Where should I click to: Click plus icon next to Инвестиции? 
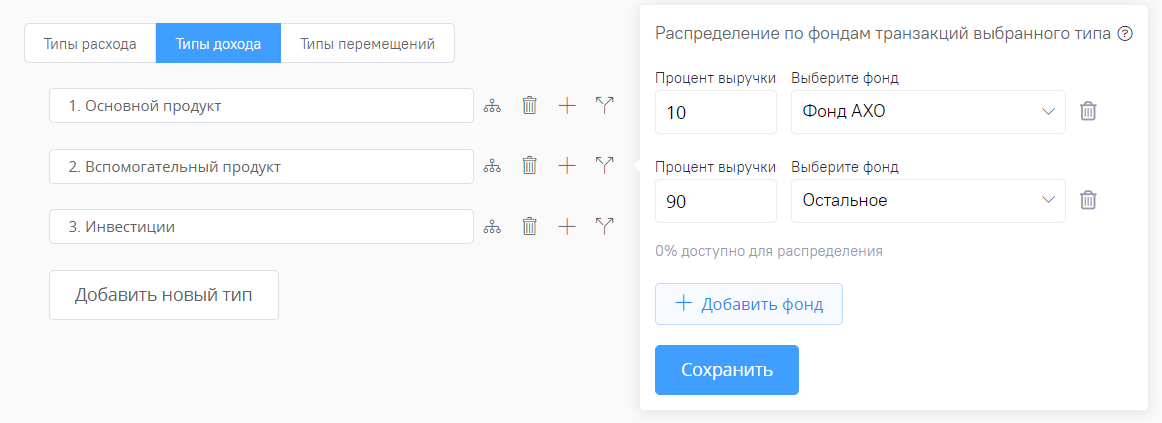(x=567, y=226)
